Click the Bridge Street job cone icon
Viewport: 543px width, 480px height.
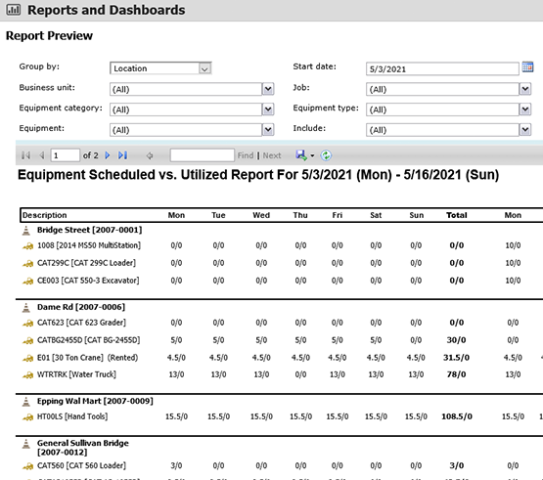[x=26, y=230]
